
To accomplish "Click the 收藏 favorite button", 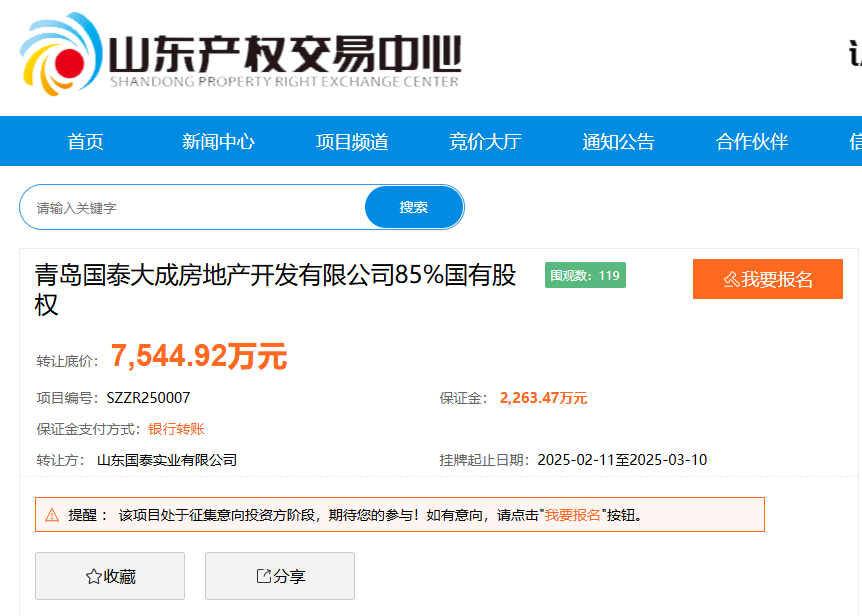I will pyautogui.click(x=110, y=576).
